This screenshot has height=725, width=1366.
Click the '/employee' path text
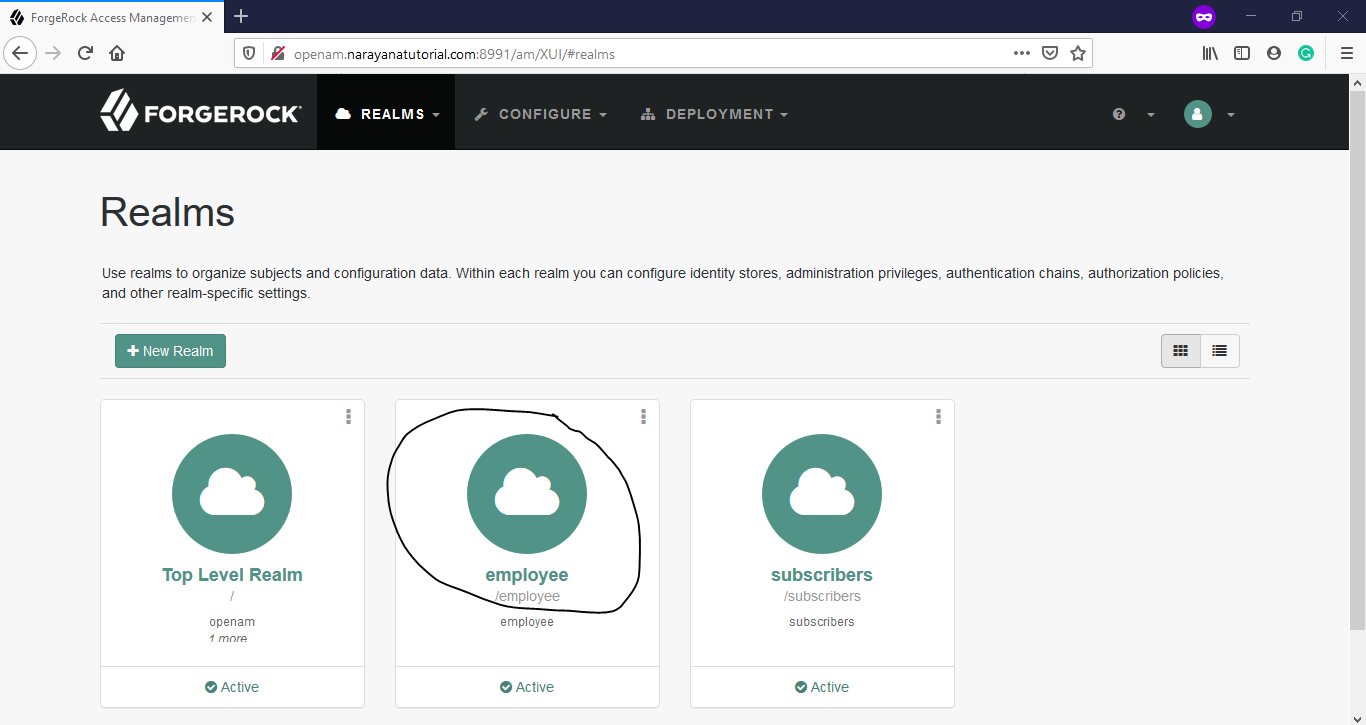click(x=527, y=597)
